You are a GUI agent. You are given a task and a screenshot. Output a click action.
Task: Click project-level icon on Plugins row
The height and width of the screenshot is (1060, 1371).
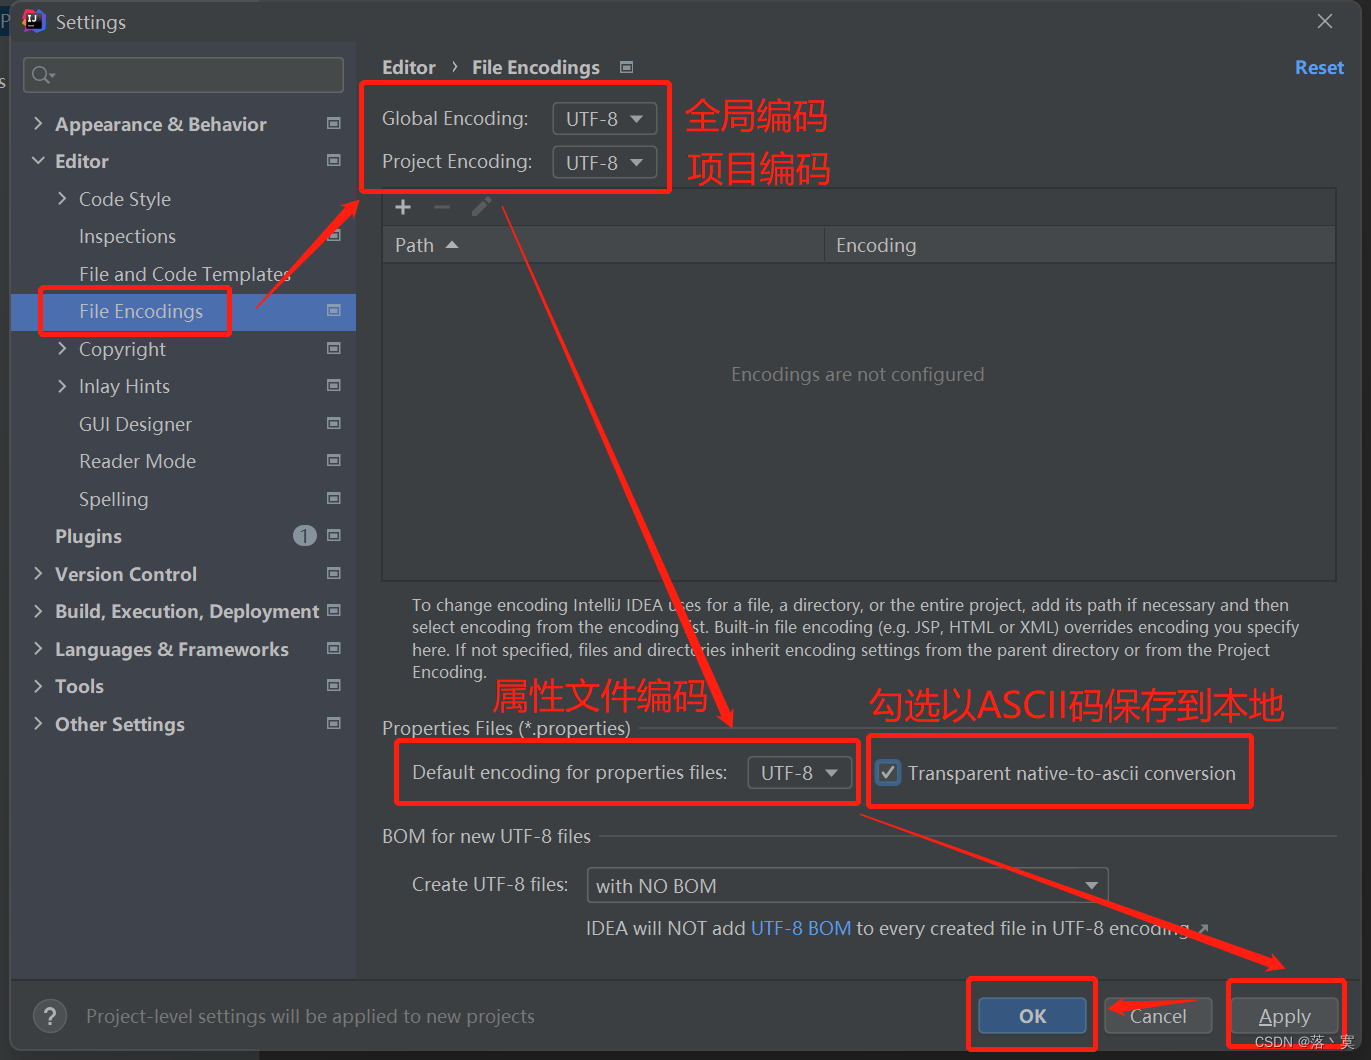click(x=334, y=536)
